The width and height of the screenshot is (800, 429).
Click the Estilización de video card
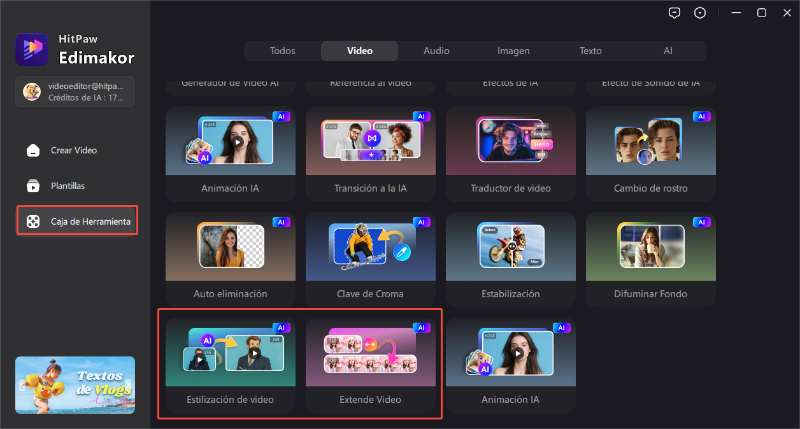pyautogui.click(x=231, y=366)
